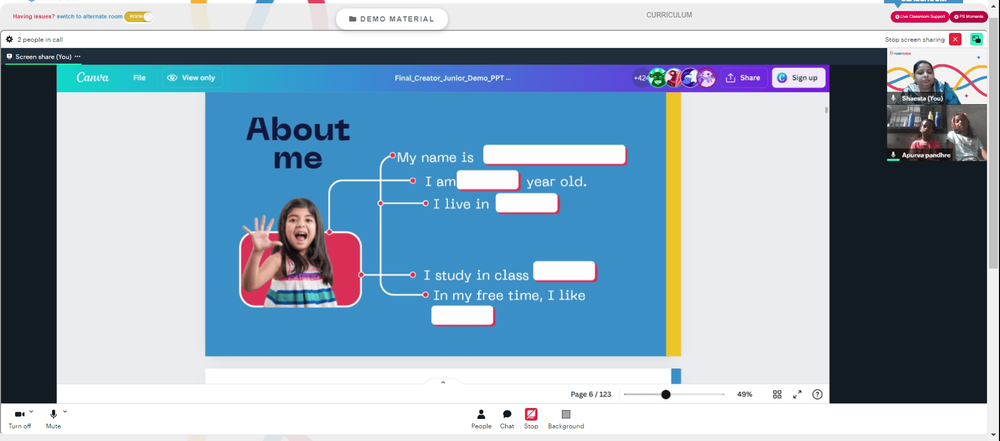Open Background settings
1000x441 pixels.
(566, 419)
